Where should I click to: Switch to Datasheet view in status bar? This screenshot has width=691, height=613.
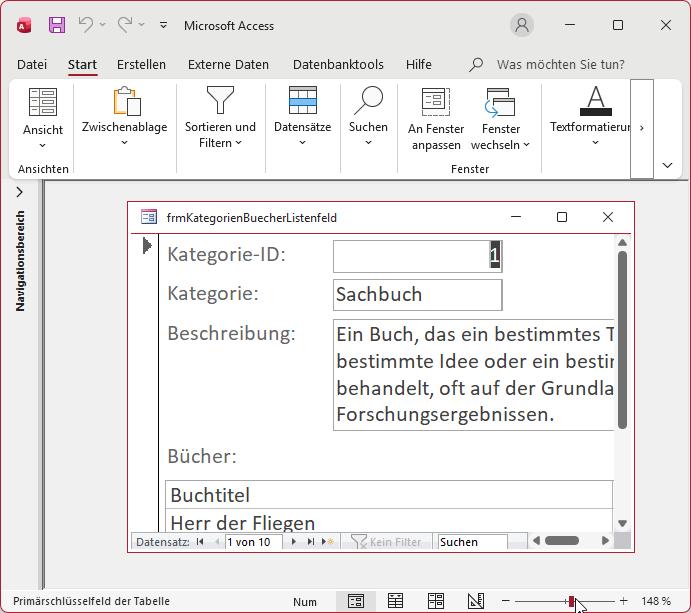click(x=395, y=601)
